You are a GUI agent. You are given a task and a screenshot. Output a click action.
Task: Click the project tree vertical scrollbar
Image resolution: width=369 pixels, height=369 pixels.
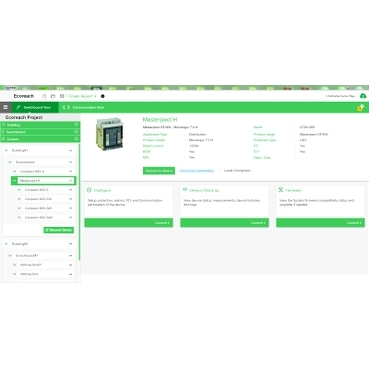pyautogui.click(x=79, y=202)
